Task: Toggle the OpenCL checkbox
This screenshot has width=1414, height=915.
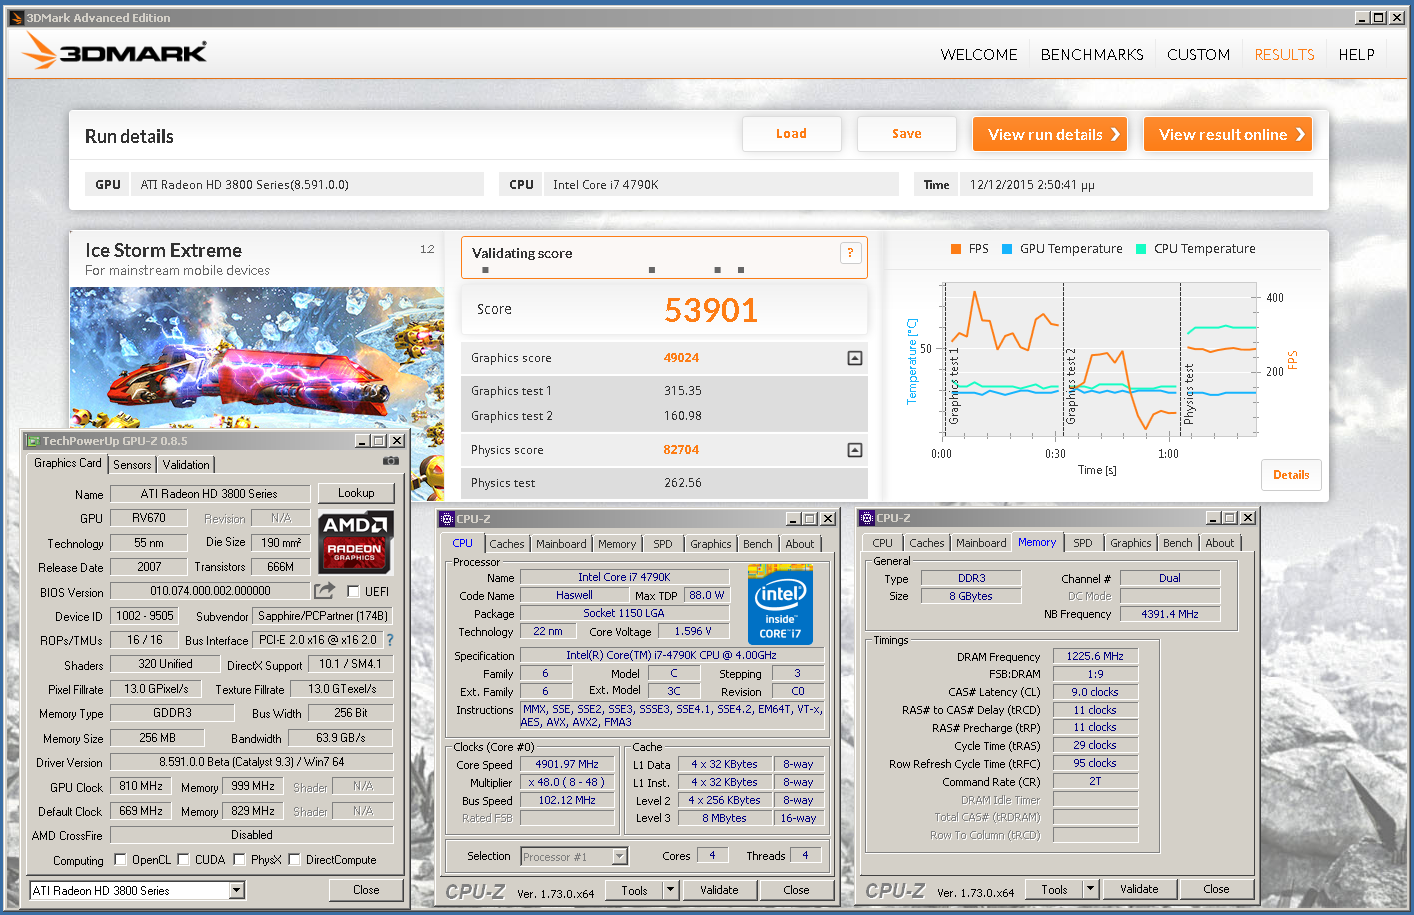Action: pos(120,859)
